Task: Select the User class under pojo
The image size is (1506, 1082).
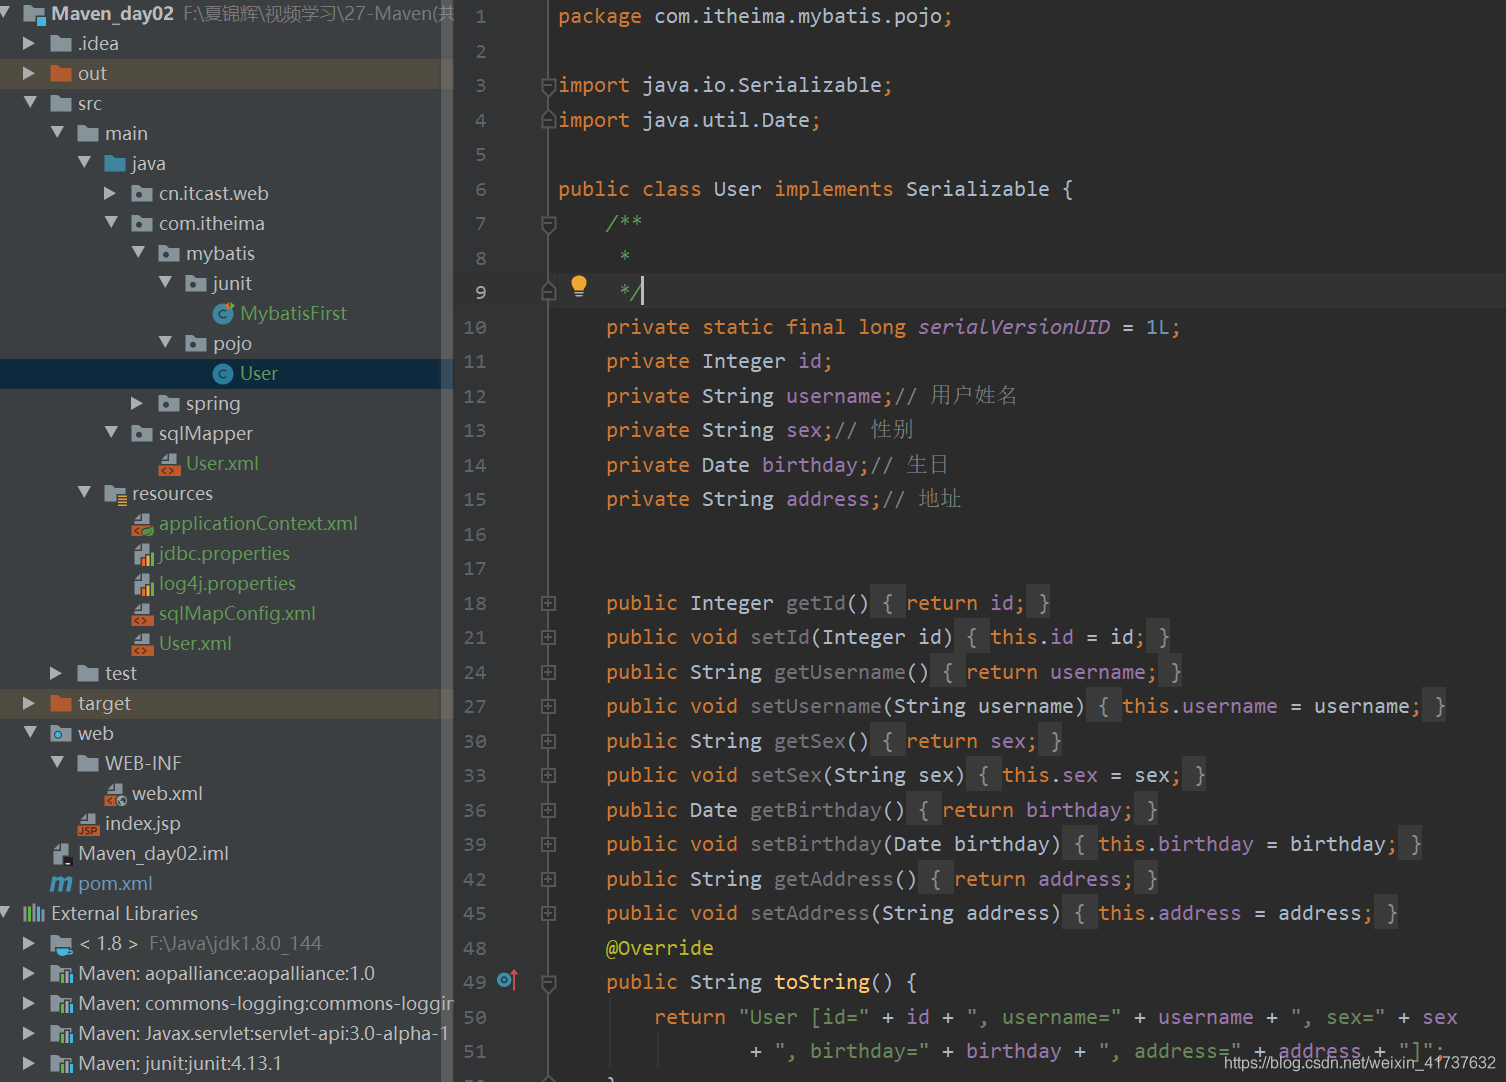Action: (259, 373)
